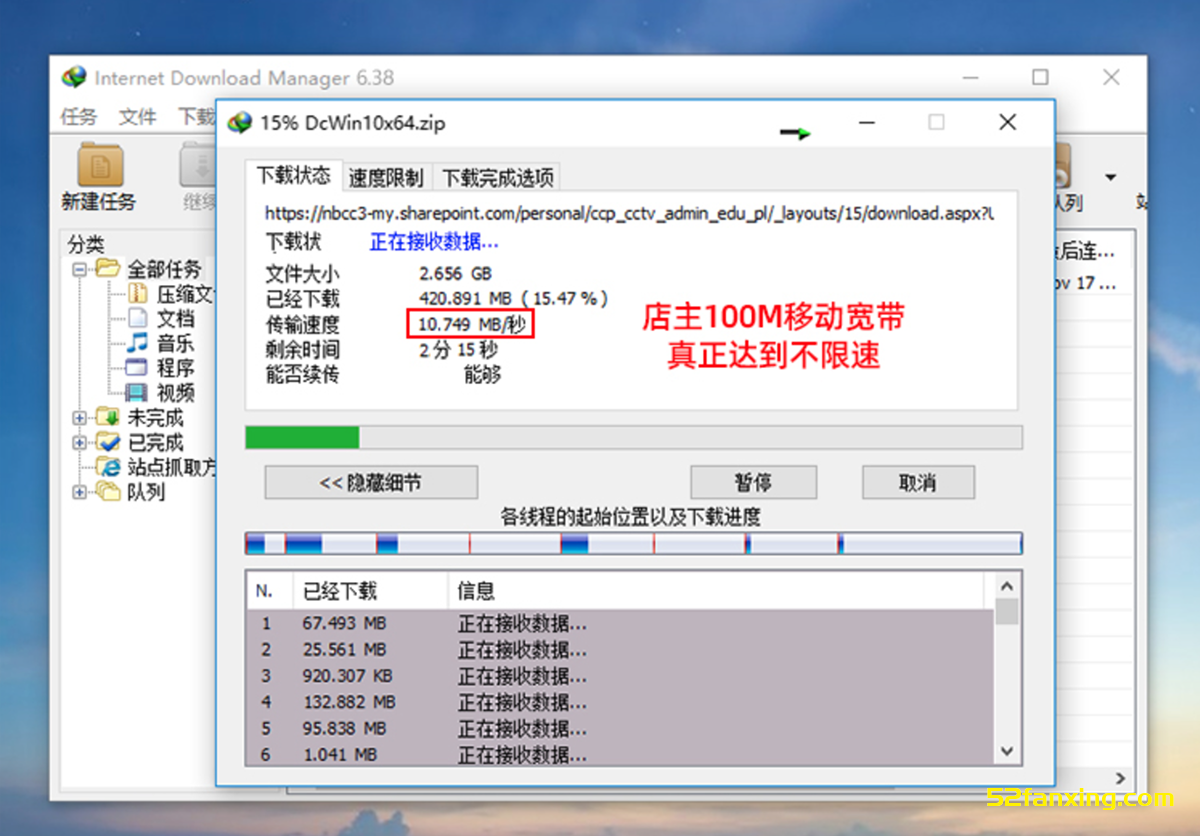Select thread row 5 with 95.838 MB

(x=620, y=728)
